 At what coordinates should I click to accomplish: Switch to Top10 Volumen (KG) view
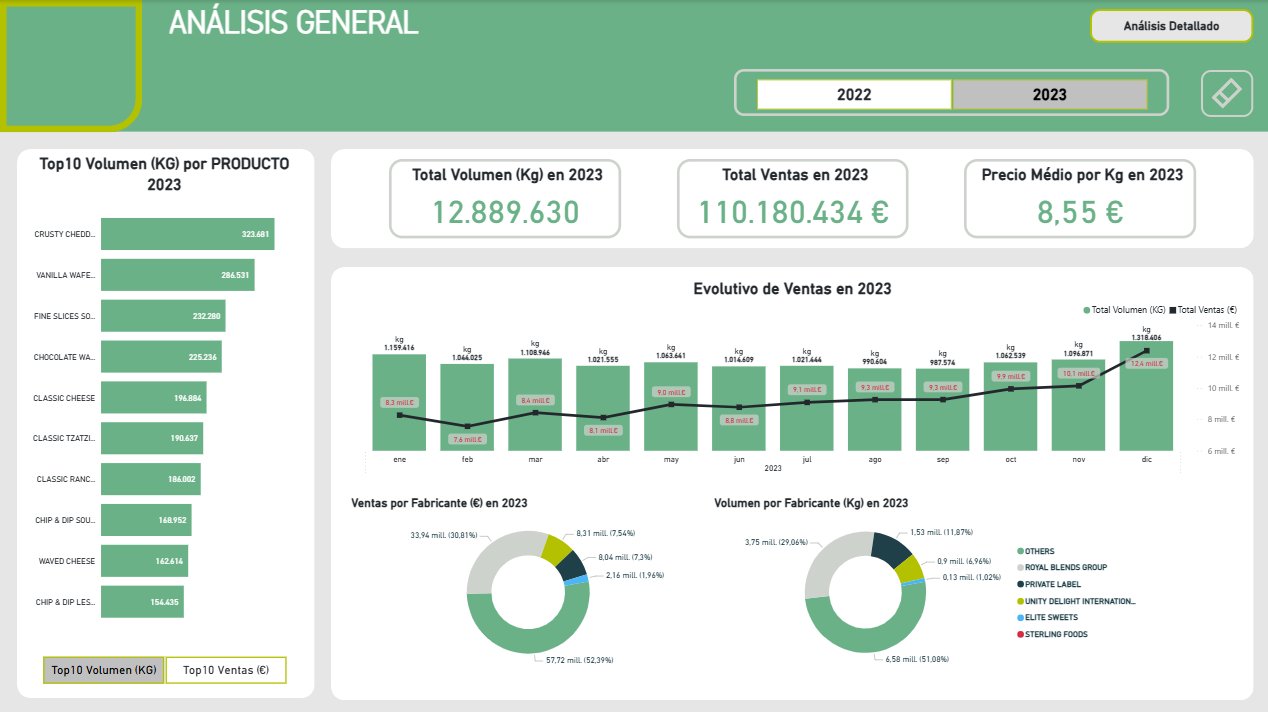coord(104,670)
